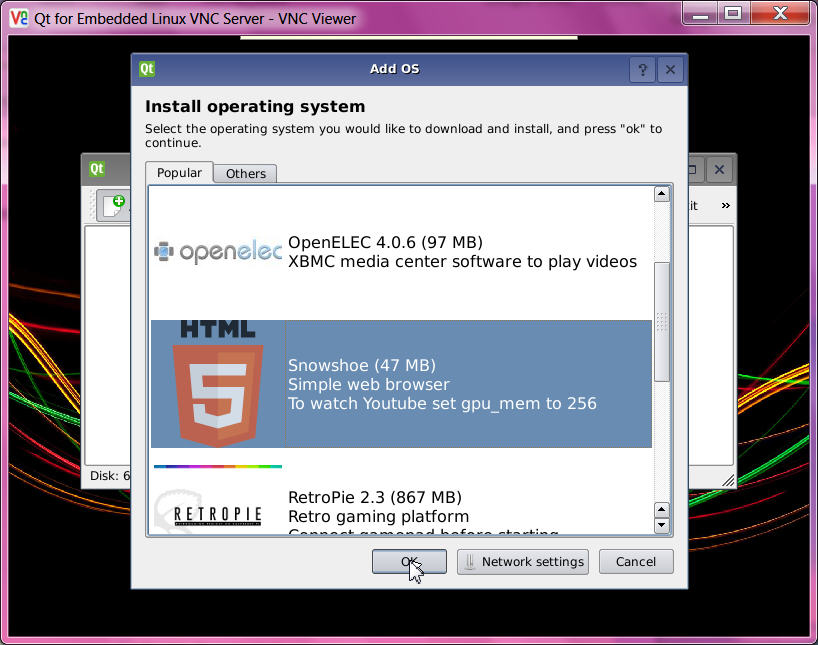Expand the toolbar overflow chevron
The width and height of the screenshot is (818, 645).
(725, 205)
